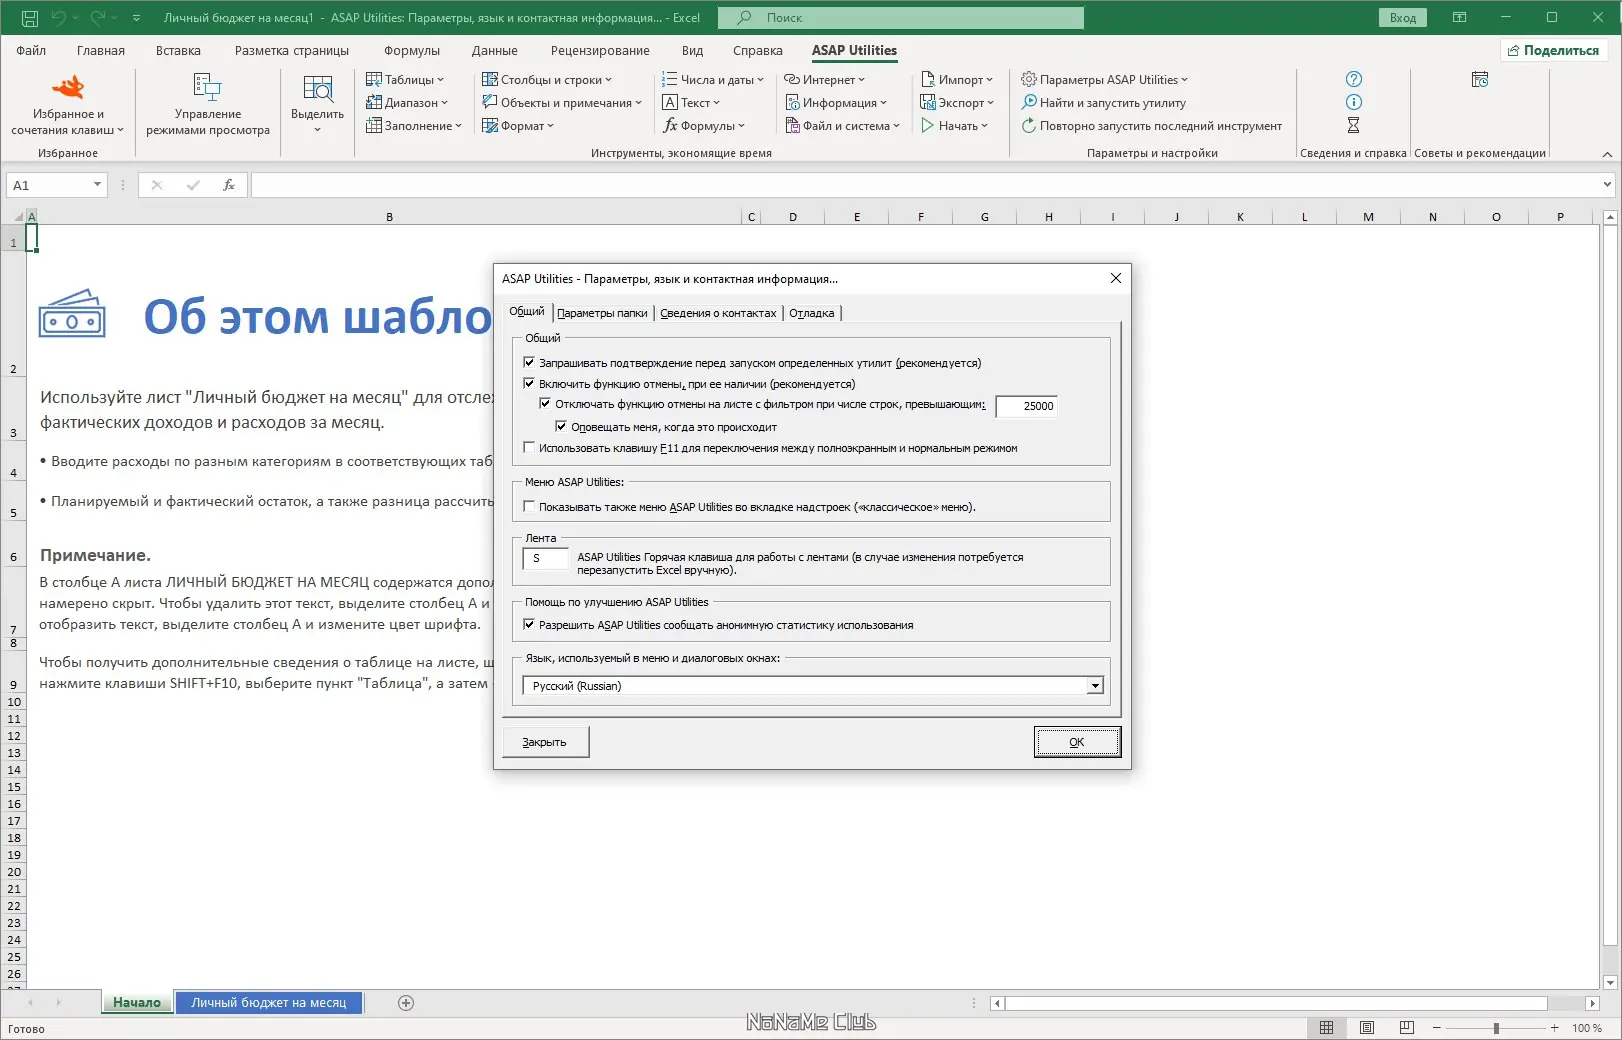Open the Vision Control view manager icon

tap(207, 88)
